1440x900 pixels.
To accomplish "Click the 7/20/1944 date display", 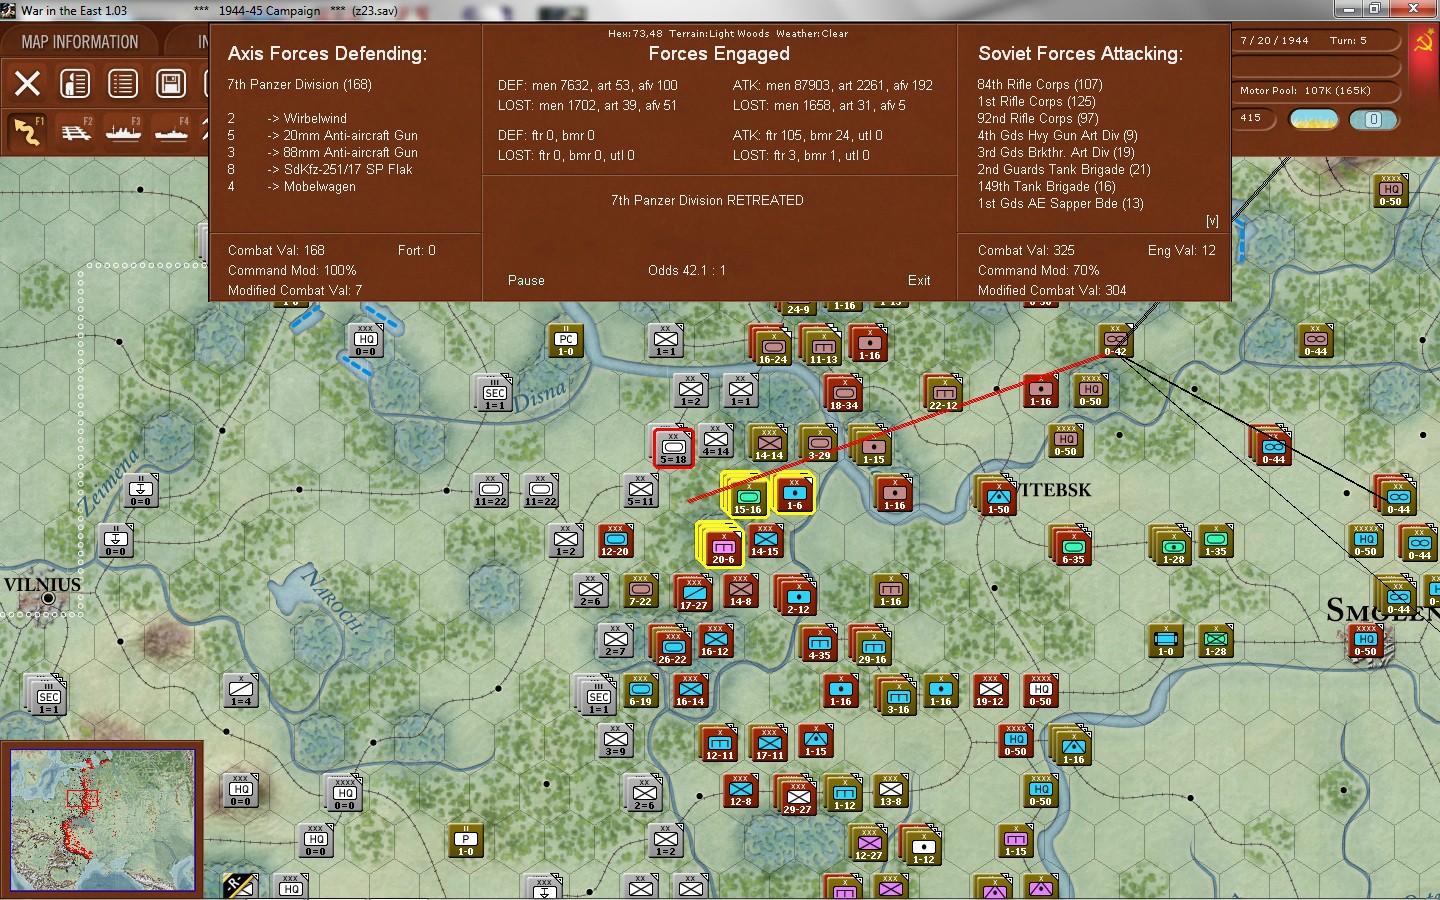I will (x=1274, y=41).
